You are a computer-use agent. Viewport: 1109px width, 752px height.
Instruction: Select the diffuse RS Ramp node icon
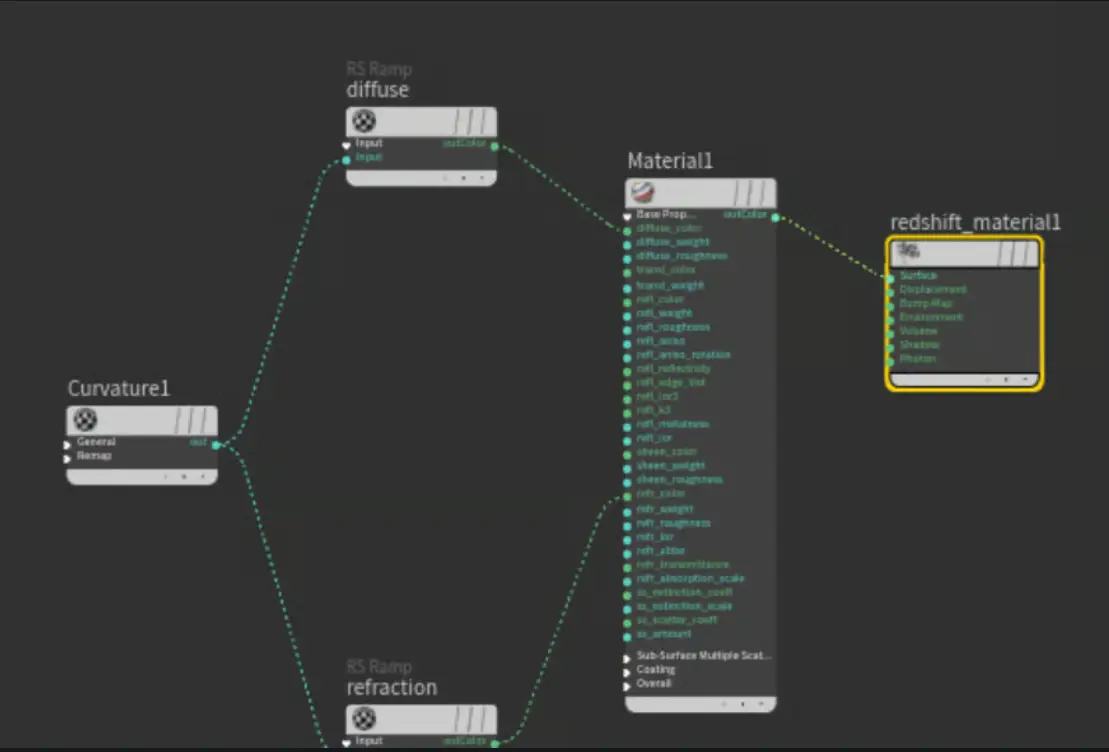(365, 122)
